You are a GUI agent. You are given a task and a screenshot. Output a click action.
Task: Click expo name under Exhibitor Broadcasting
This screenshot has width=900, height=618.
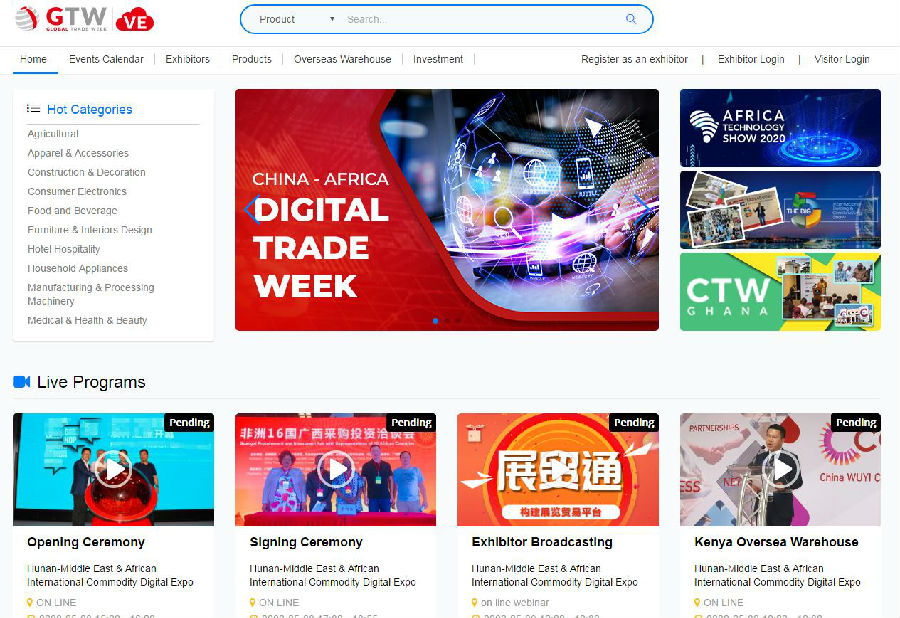[554, 575]
